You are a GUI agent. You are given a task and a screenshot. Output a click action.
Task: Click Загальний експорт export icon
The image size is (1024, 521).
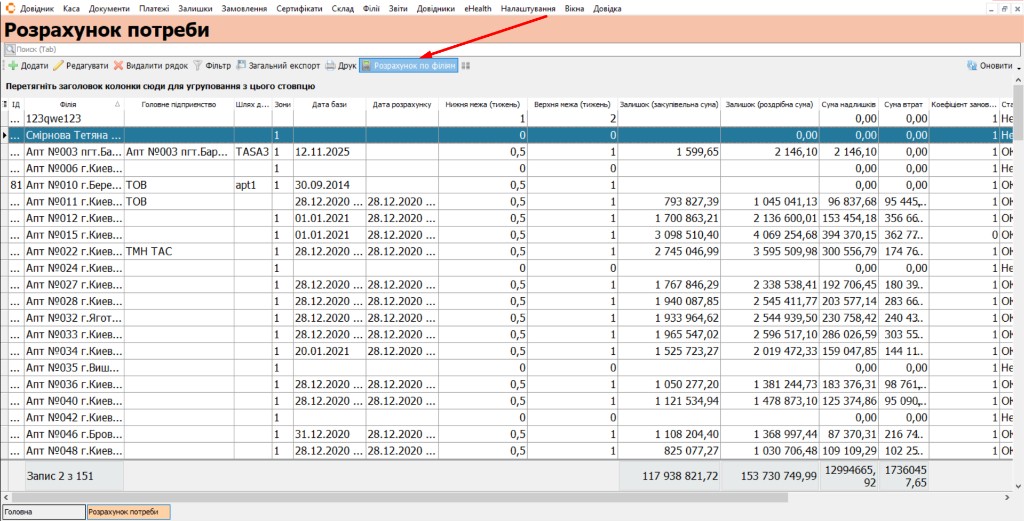[x=242, y=66]
